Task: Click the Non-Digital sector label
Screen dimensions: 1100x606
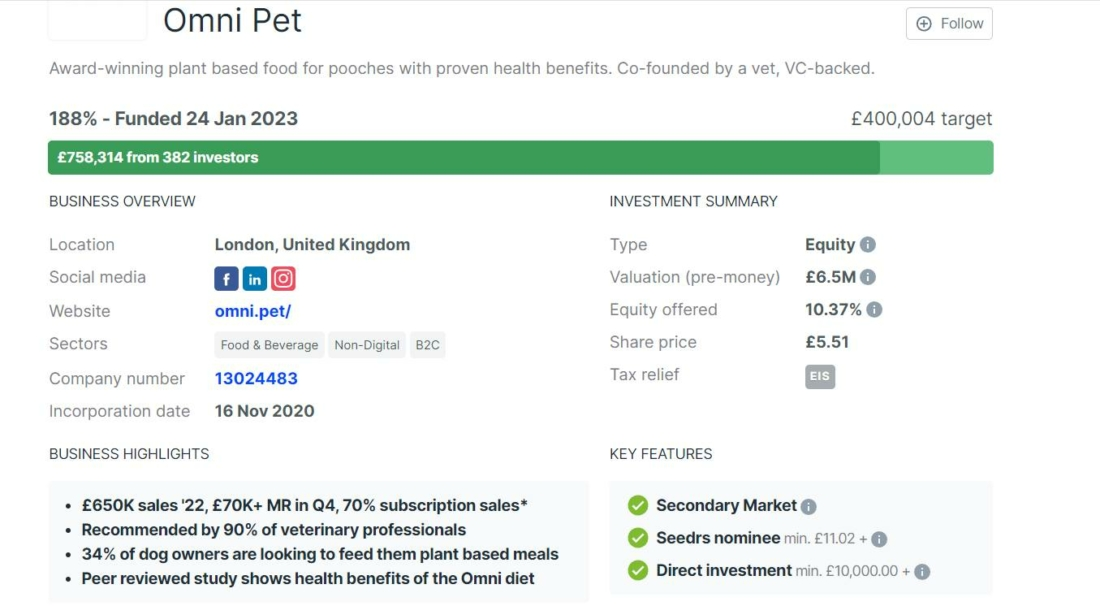Action: click(364, 345)
